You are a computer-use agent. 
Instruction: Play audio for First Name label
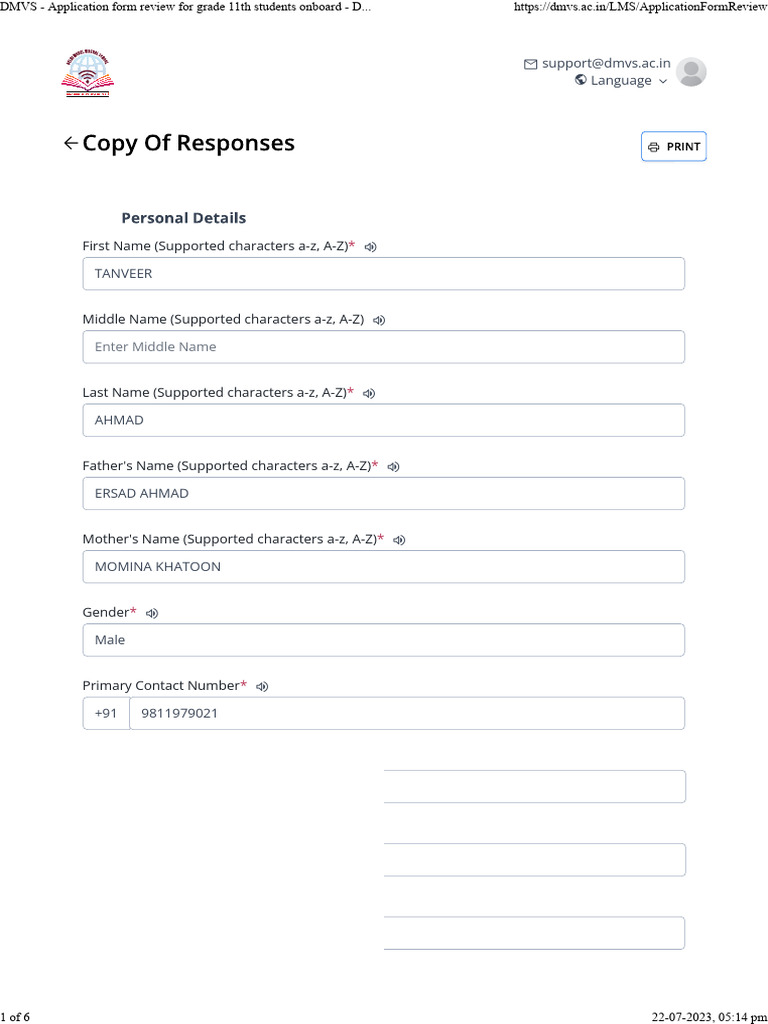370,246
